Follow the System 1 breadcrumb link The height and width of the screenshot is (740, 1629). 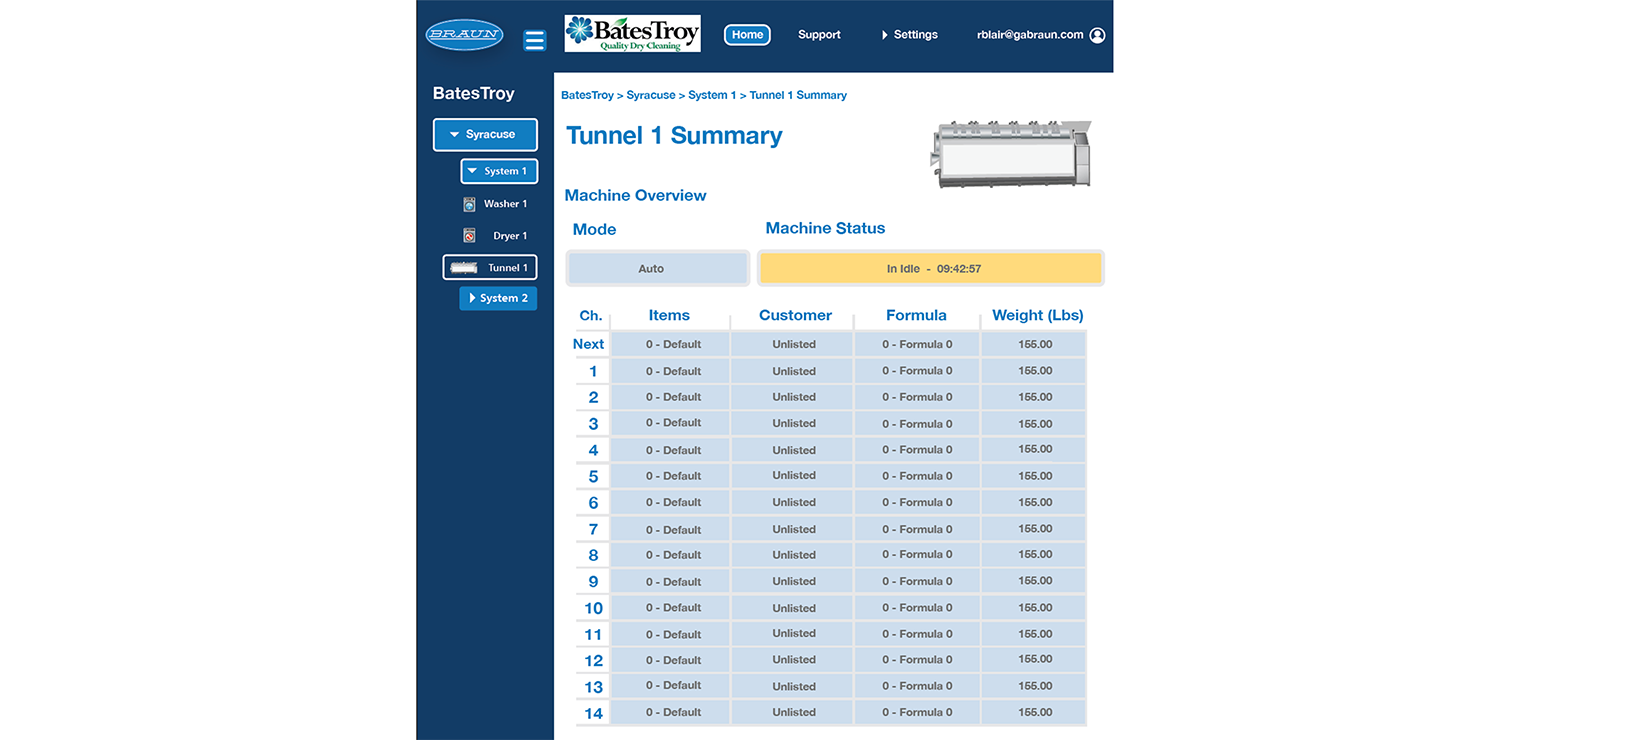pos(712,95)
